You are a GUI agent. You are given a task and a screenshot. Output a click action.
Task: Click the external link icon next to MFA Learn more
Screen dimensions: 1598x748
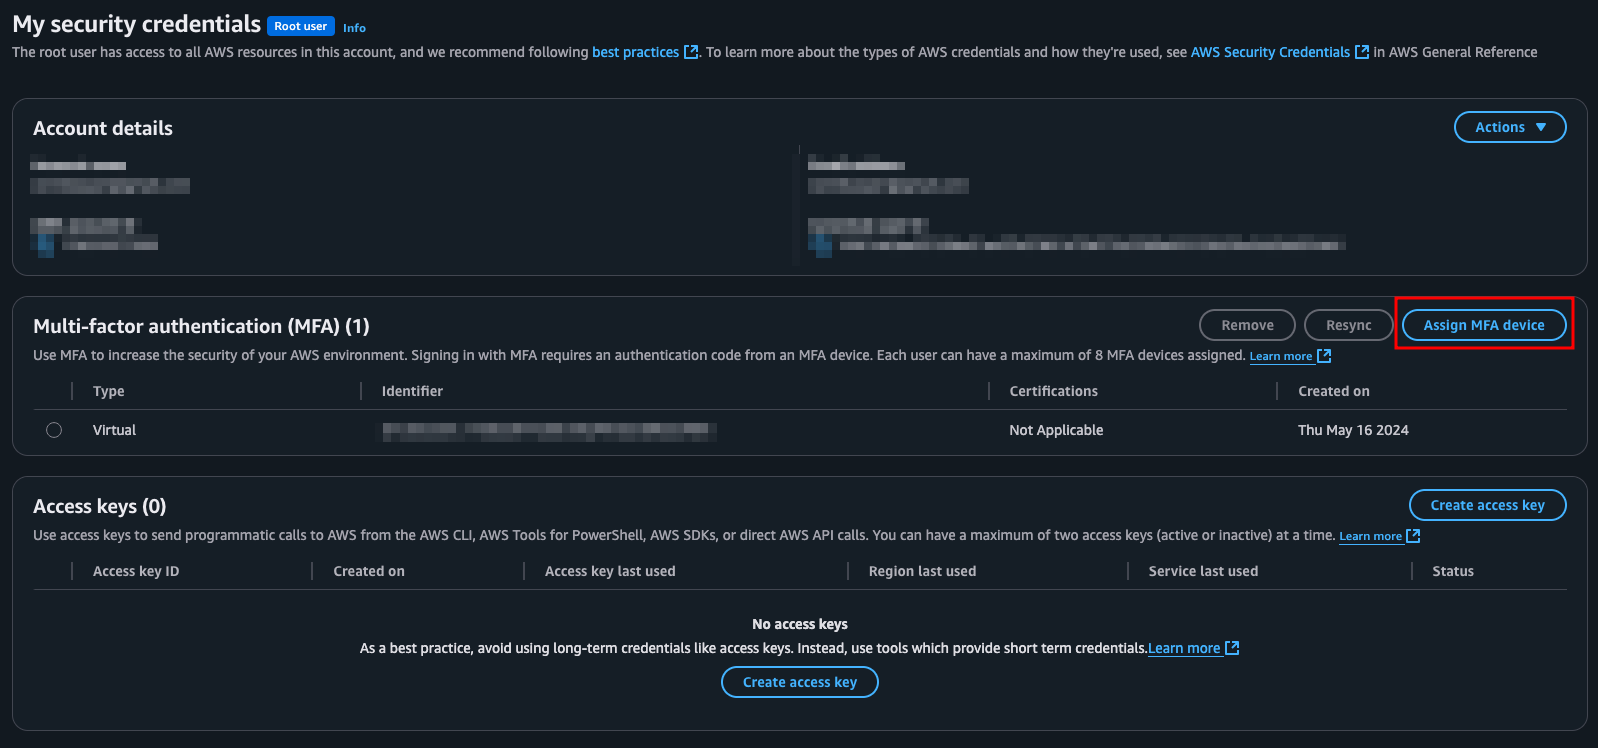1324,356
